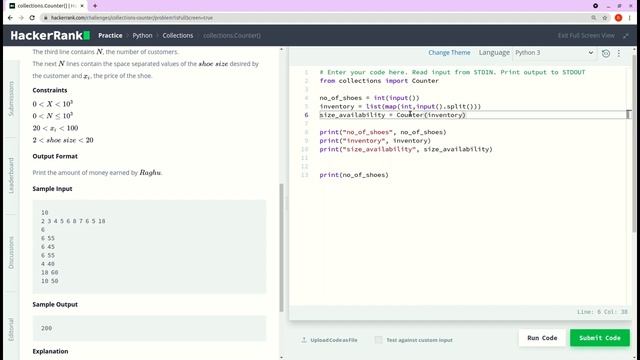Click the problem description vertical scrollbar
This screenshot has width=640, height=360.
click(x=281, y=247)
